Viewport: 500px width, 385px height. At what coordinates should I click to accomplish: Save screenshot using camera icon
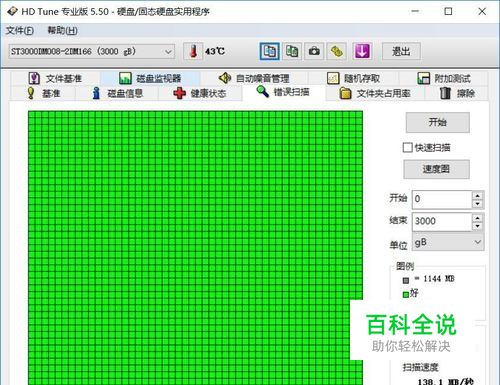coord(314,51)
